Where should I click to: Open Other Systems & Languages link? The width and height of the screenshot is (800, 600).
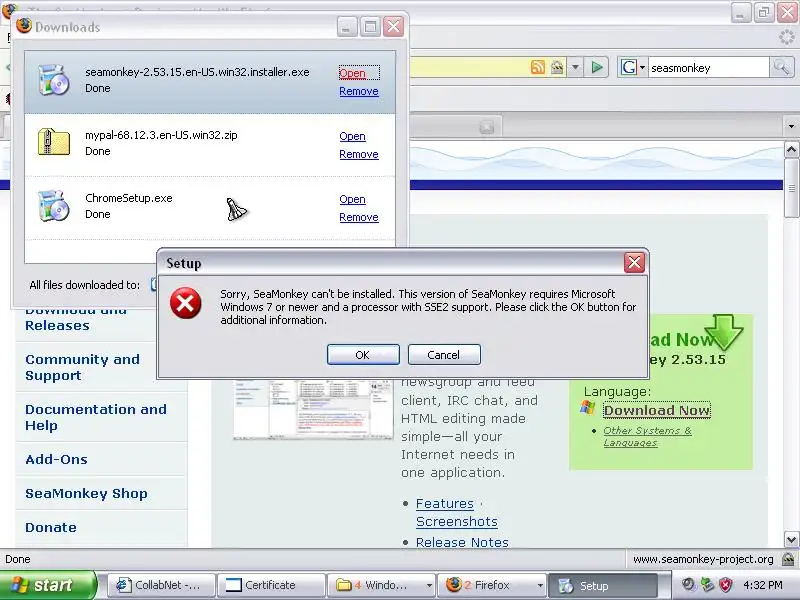click(x=647, y=436)
